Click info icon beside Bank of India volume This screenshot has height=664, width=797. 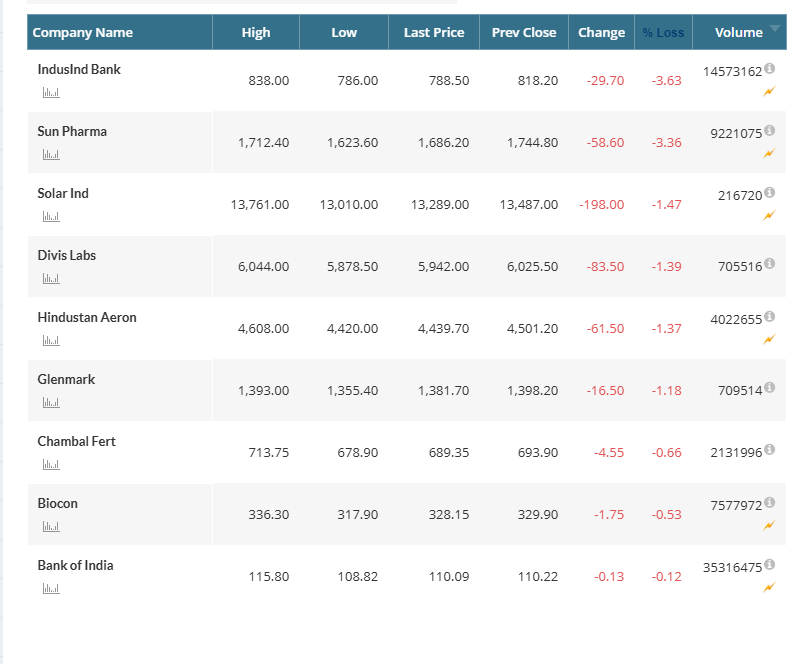tap(770, 564)
